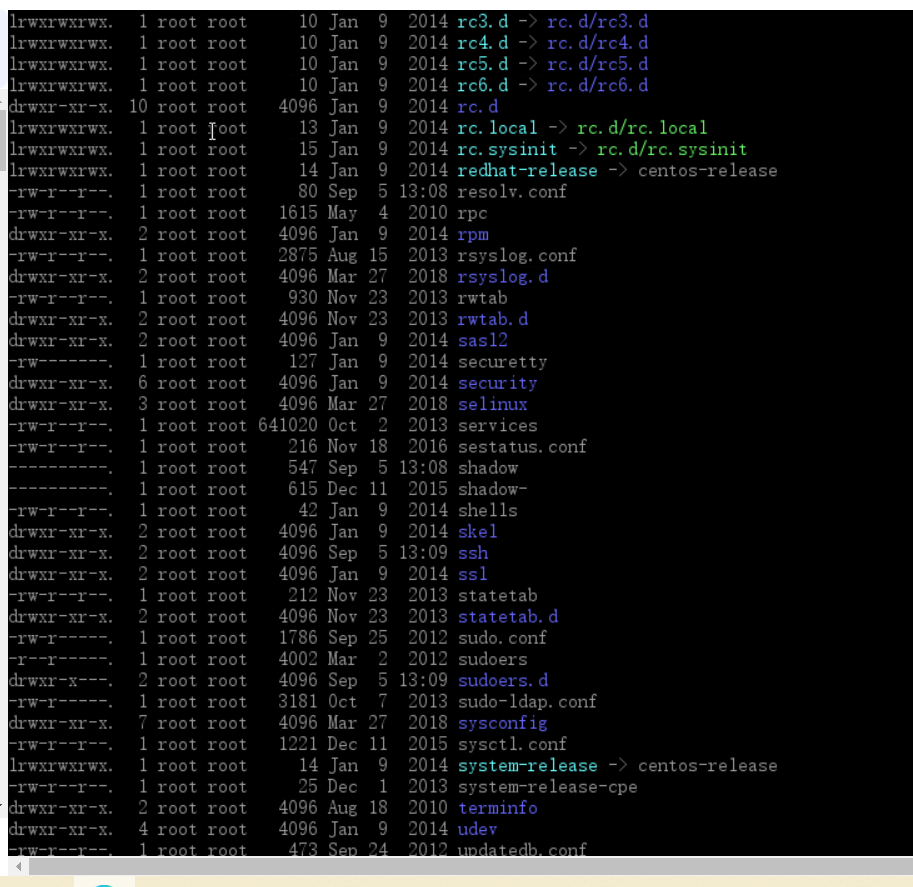Click the horizontal scrollbar track
The image size is (913, 887).
coord(470,866)
